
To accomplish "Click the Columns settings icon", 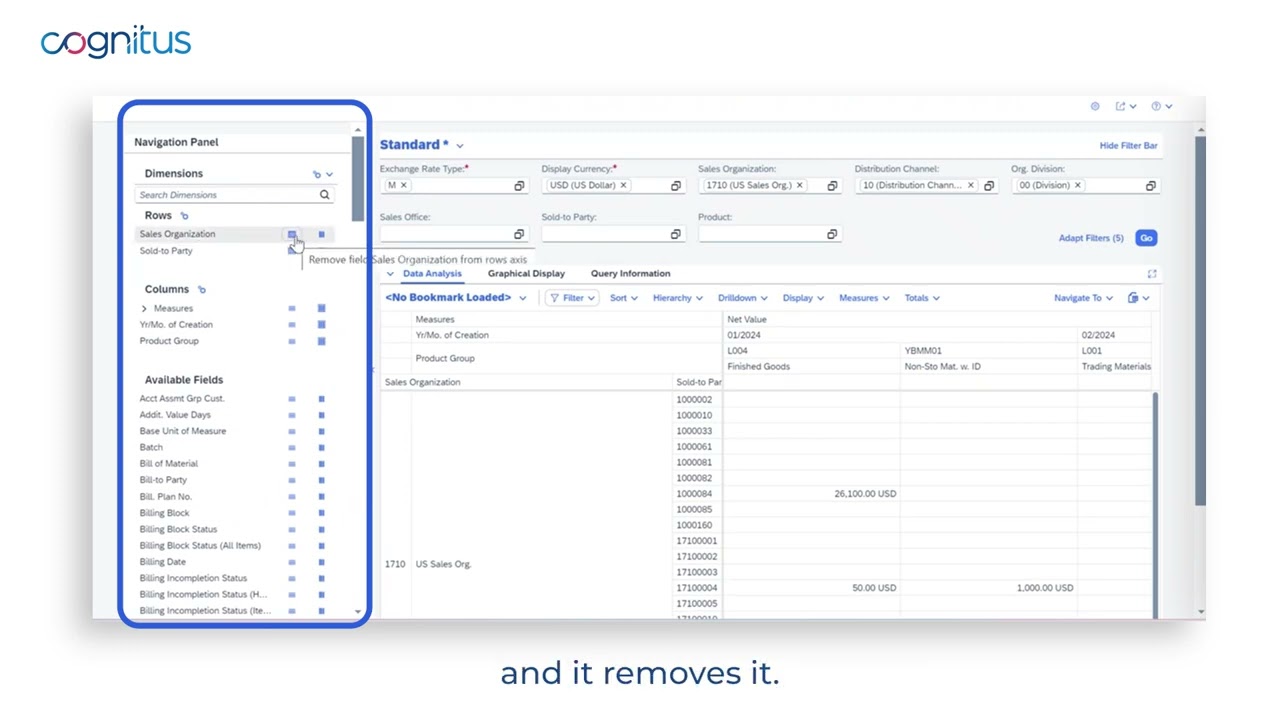I will point(201,290).
